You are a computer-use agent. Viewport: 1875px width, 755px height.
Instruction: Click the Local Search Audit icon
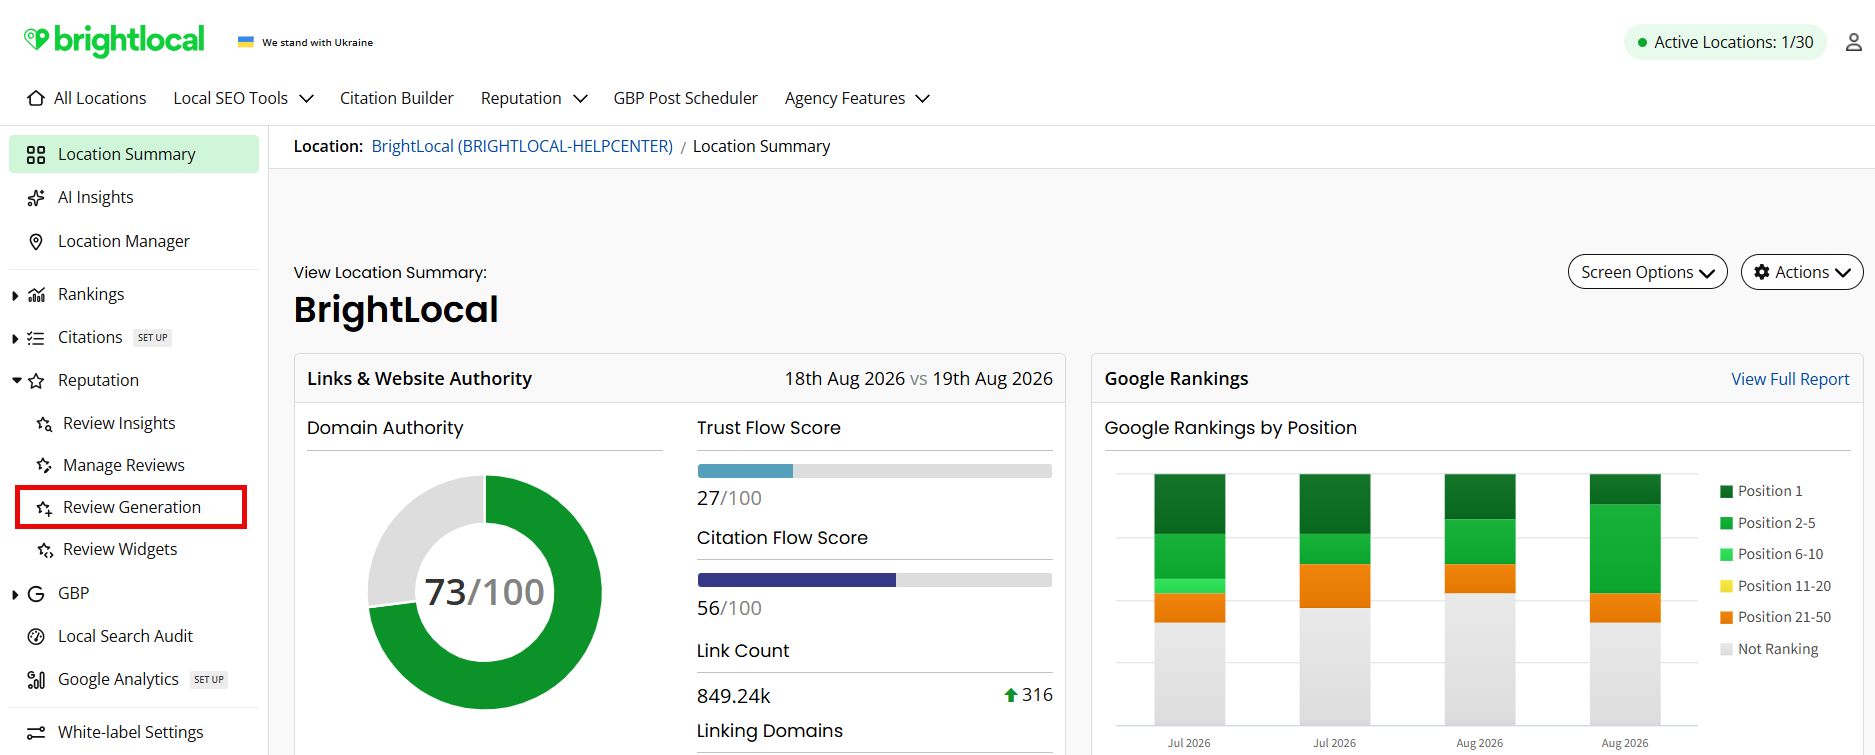(x=36, y=637)
